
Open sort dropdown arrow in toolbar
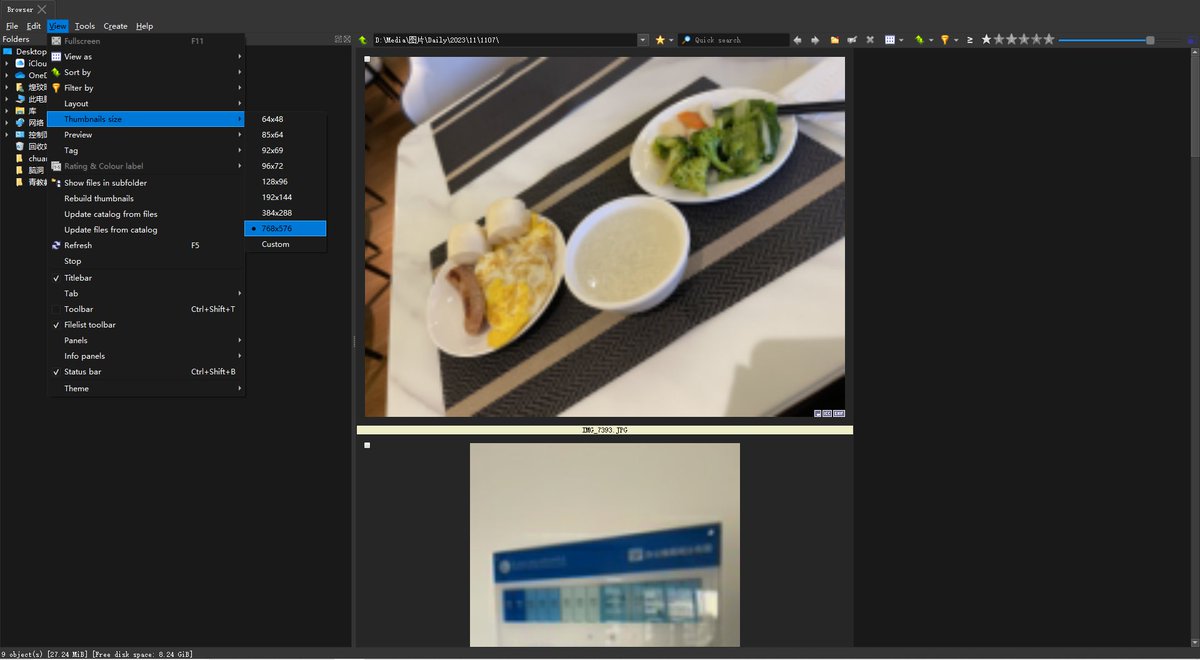930,40
